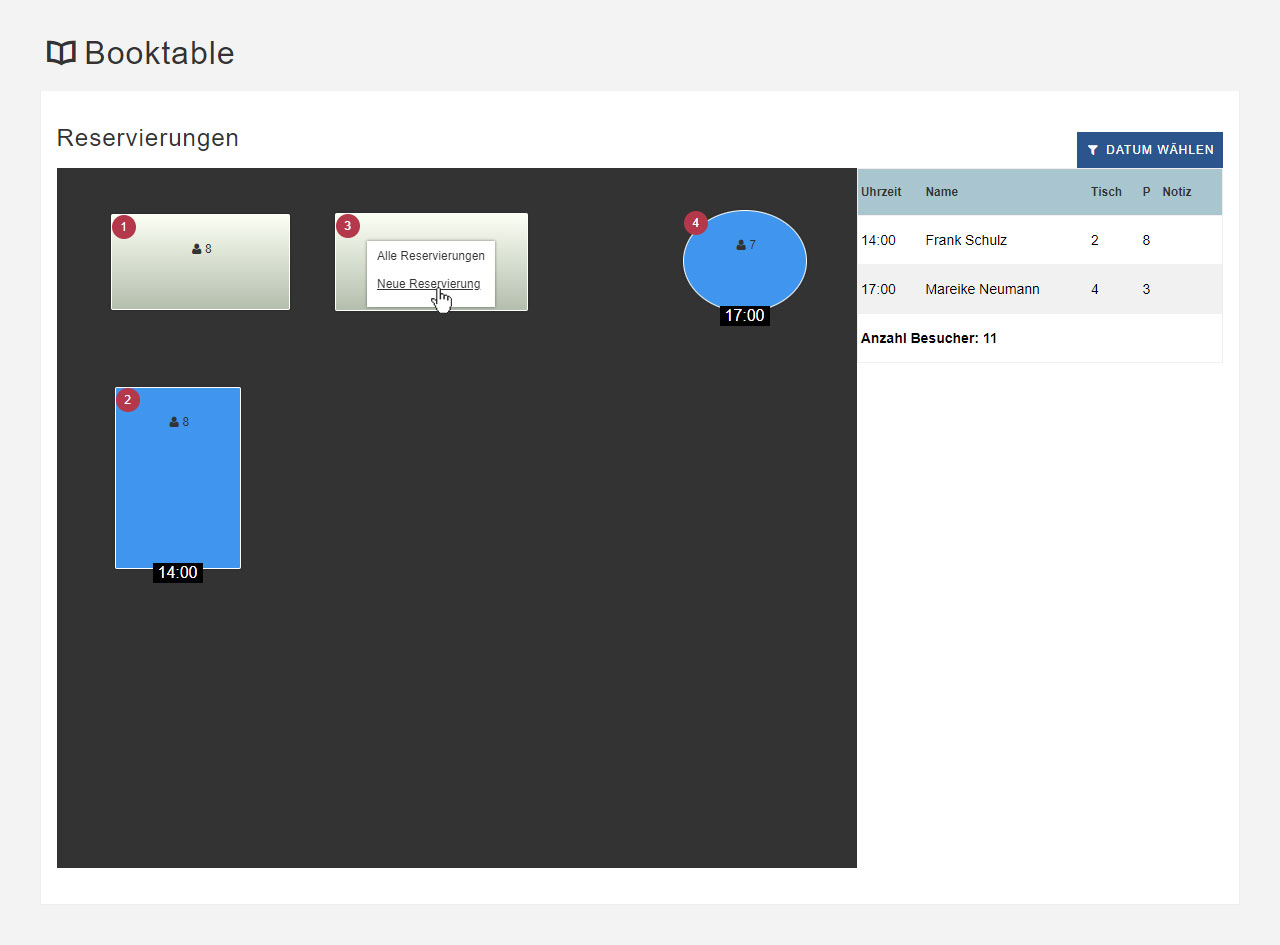
Task: Click the Tisch column header
Action: (1106, 192)
